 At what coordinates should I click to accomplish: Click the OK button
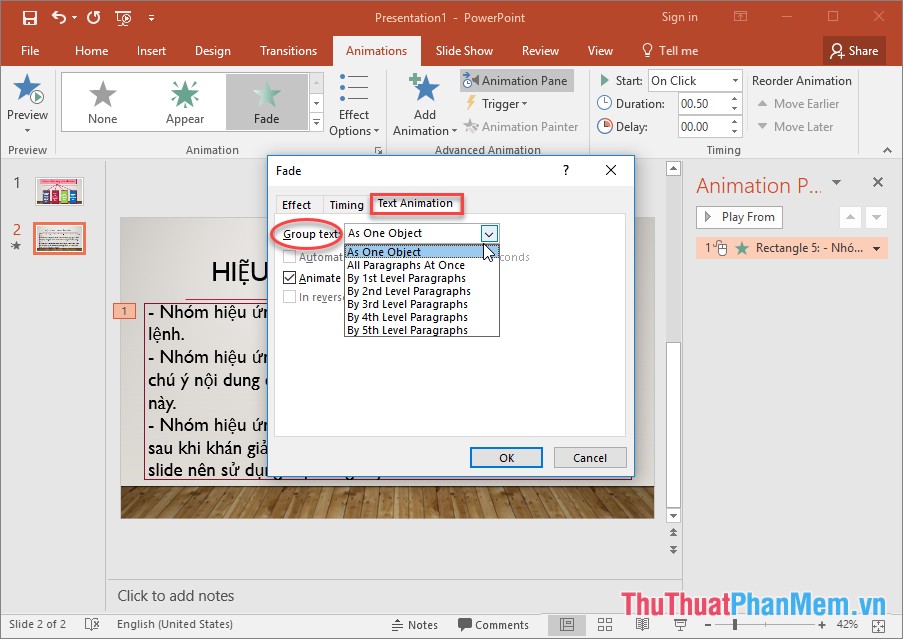click(506, 457)
